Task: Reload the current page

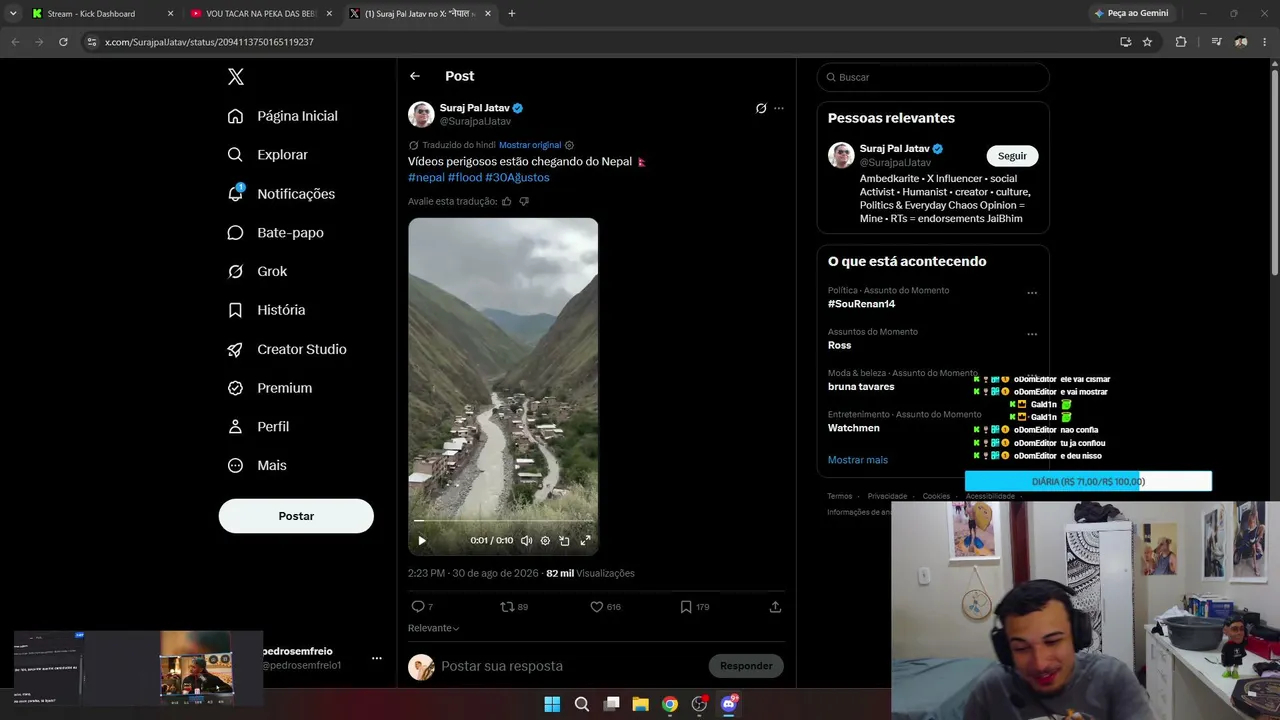Action: click(63, 42)
